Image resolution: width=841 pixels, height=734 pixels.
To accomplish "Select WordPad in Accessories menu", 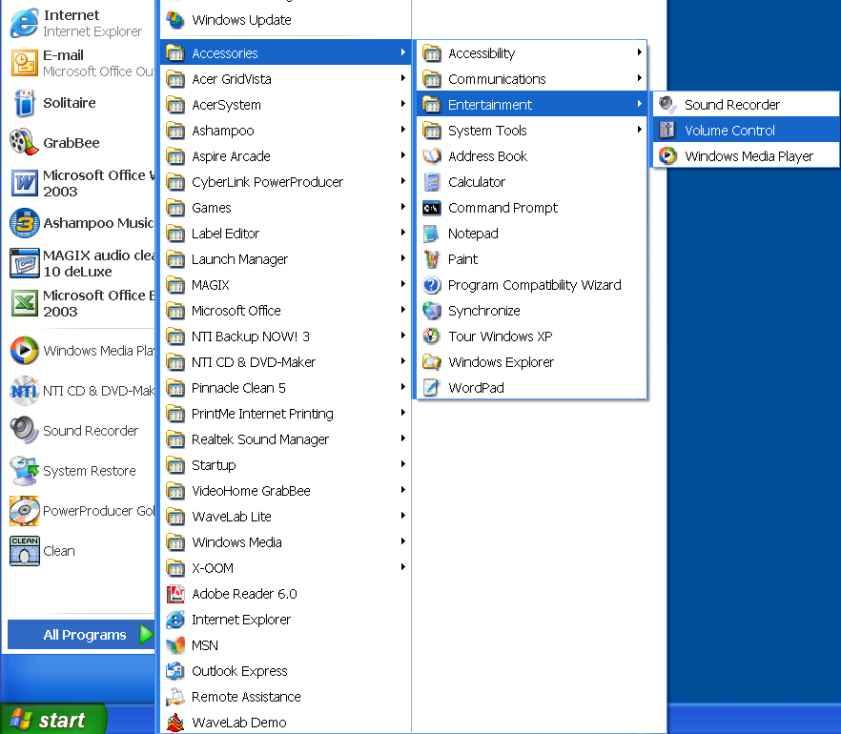I will pyautogui.click(x=475, y=388).
